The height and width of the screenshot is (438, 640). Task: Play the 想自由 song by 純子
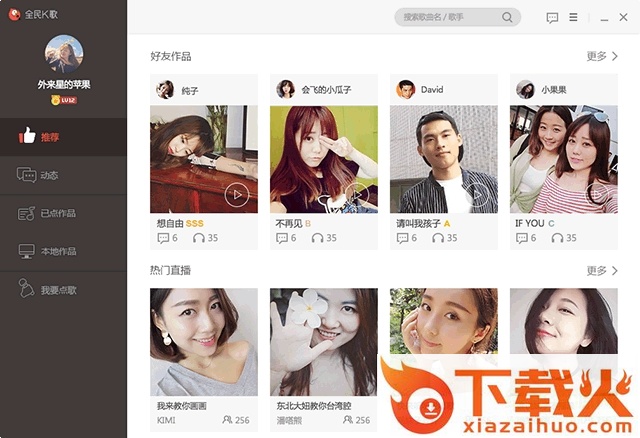tap(237, 195)
